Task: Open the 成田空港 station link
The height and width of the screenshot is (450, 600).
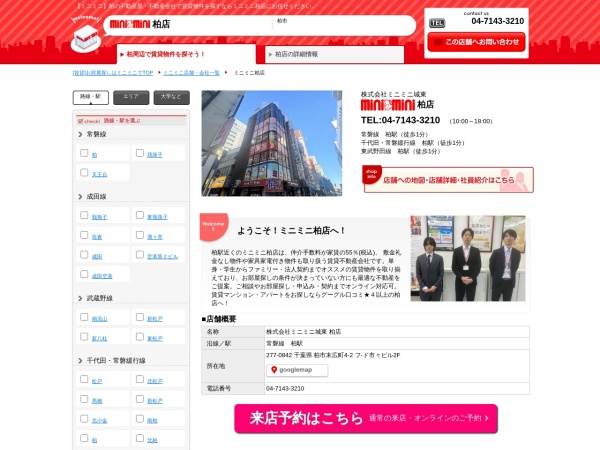Action: [102, 276]
